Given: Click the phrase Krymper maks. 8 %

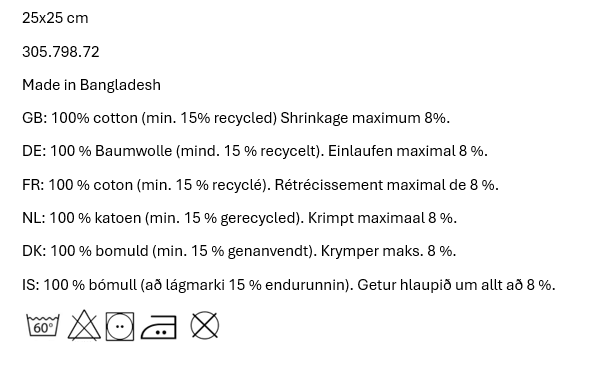Looking at the screenshot, I should 388,251.
